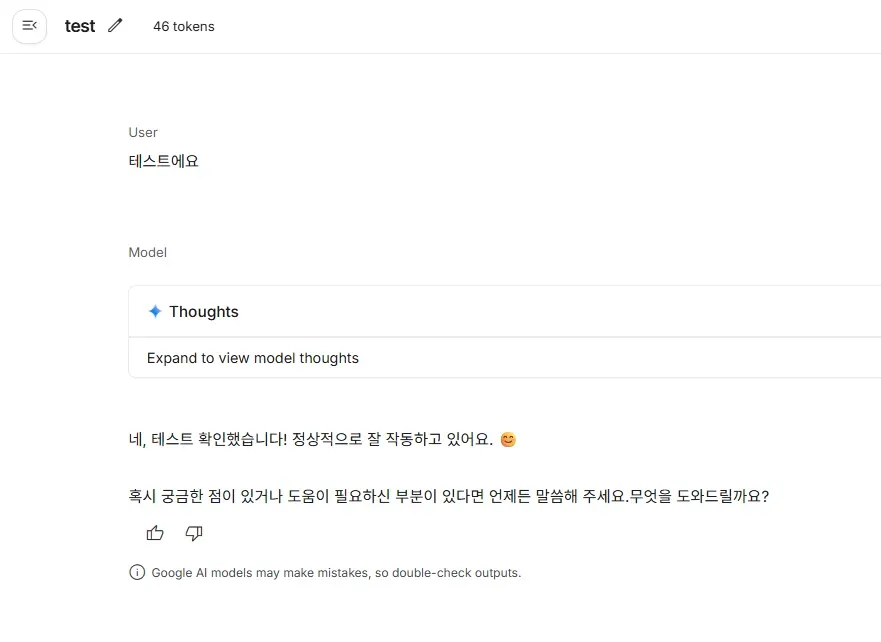Click the info icon beside the disclaimer

[x=137, y=573]
